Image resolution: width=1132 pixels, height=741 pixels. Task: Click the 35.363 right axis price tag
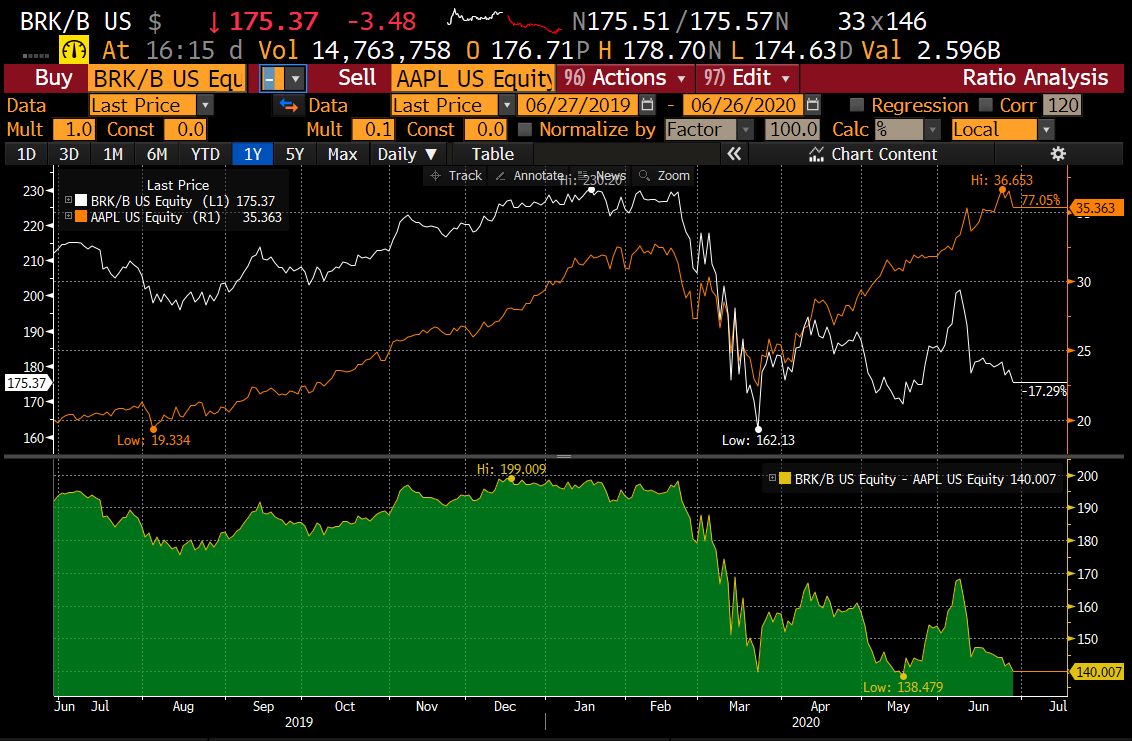click(x=1095, y=208)
